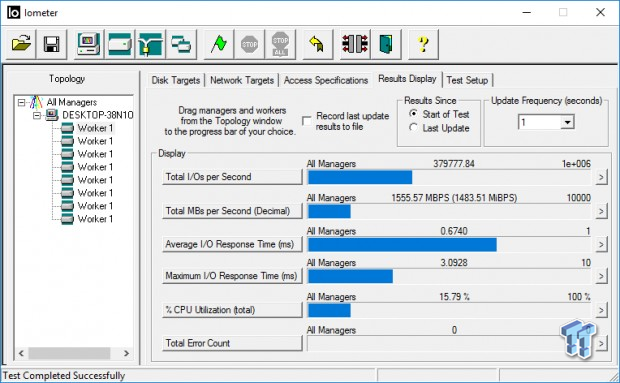Expand CPU Utilization details arrow
The height and width of the screenshot is (383, 620).
601,310
